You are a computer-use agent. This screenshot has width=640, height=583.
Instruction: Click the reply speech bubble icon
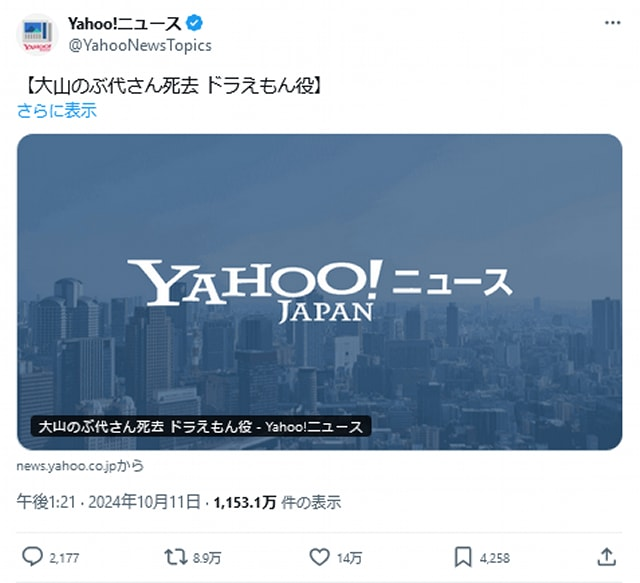pyautogui.click(x=32, y=557)
